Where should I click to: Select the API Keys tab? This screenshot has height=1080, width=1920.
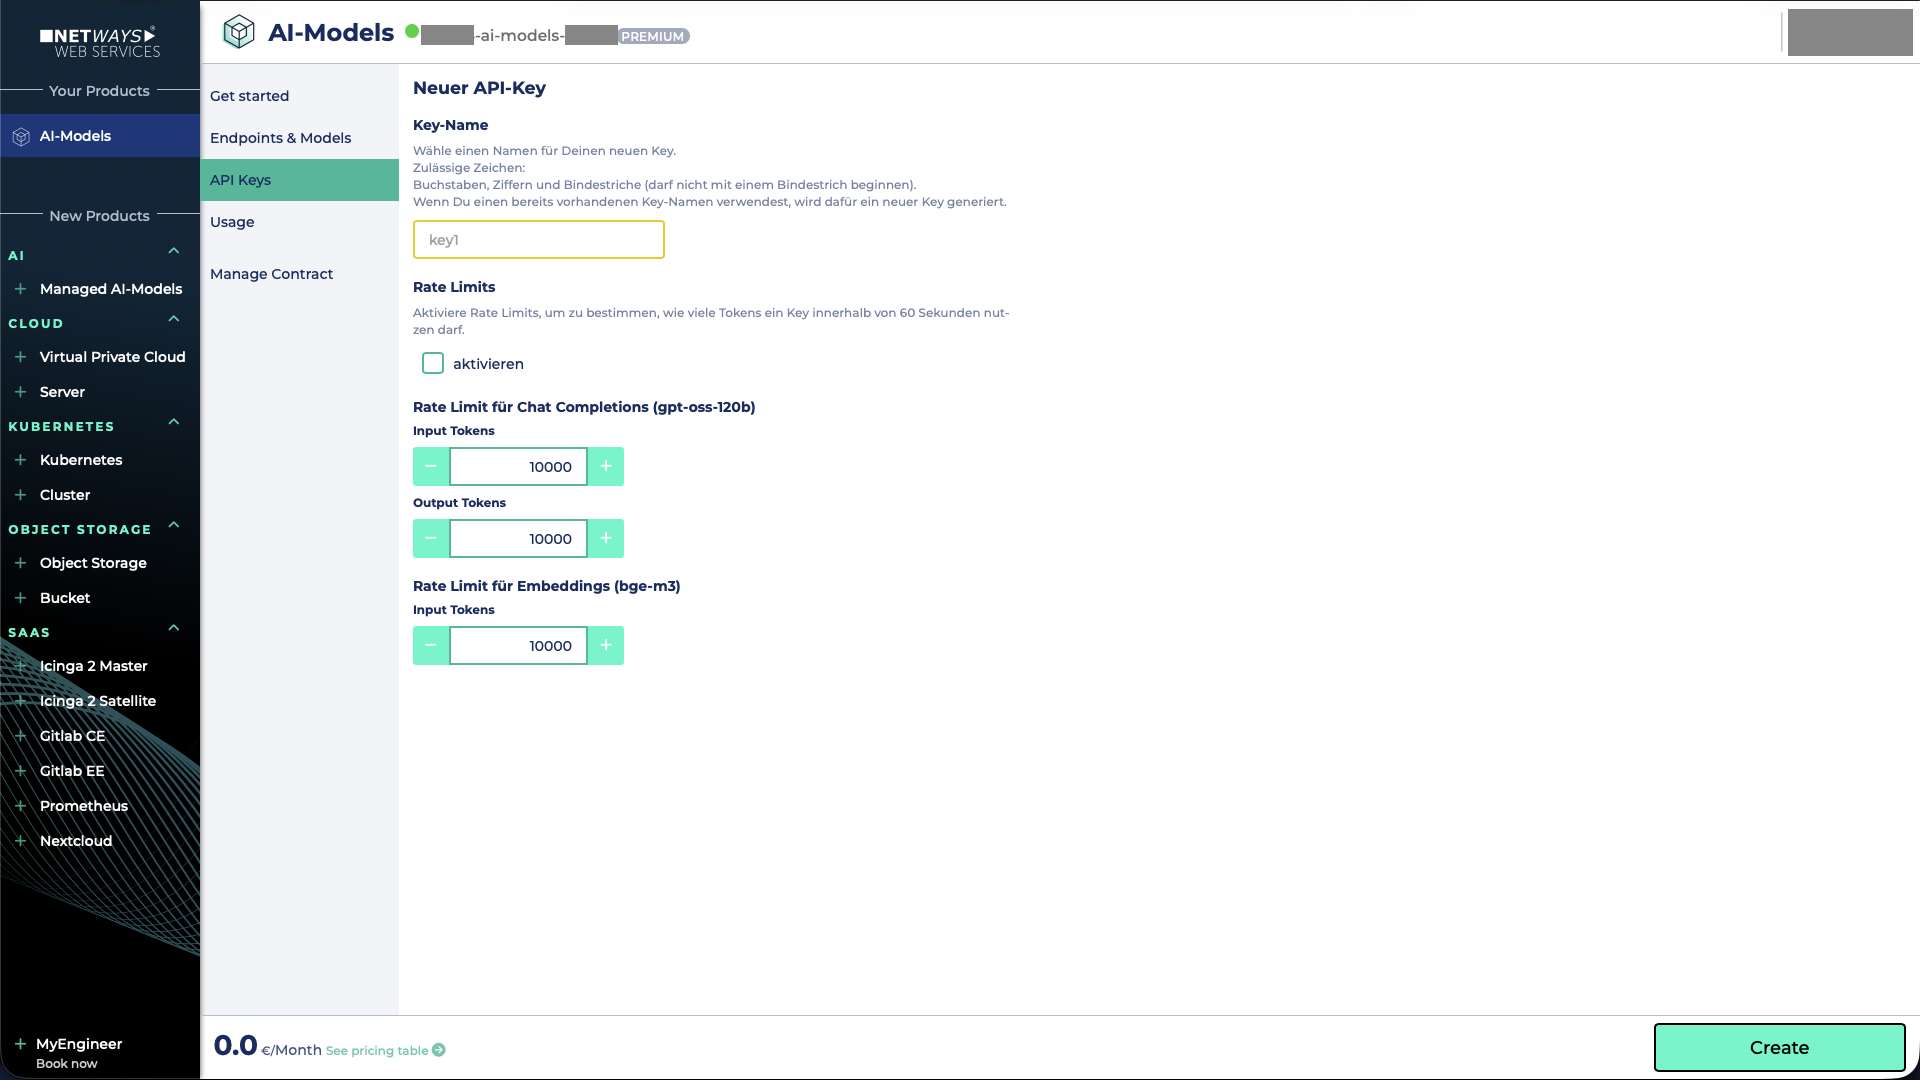300,180
